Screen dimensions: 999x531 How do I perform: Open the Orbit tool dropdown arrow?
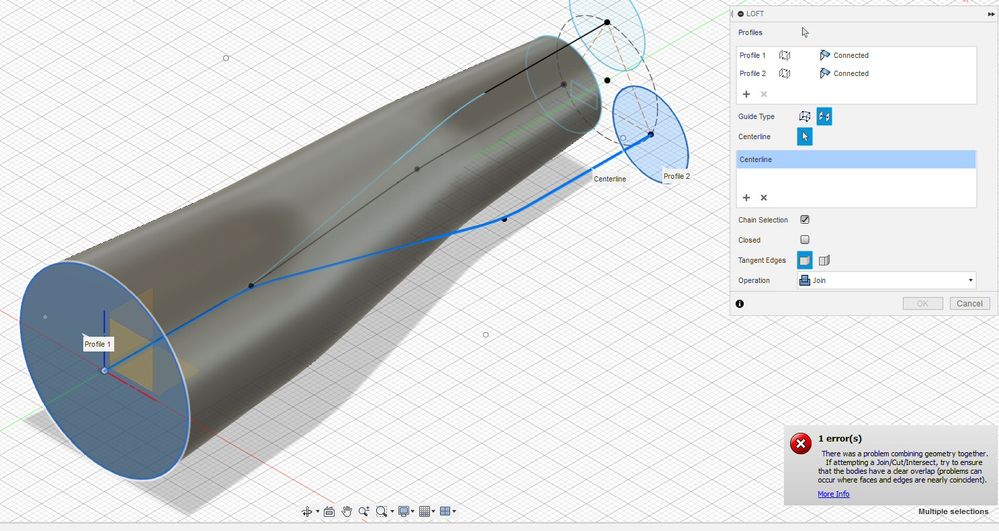(317, 511)
